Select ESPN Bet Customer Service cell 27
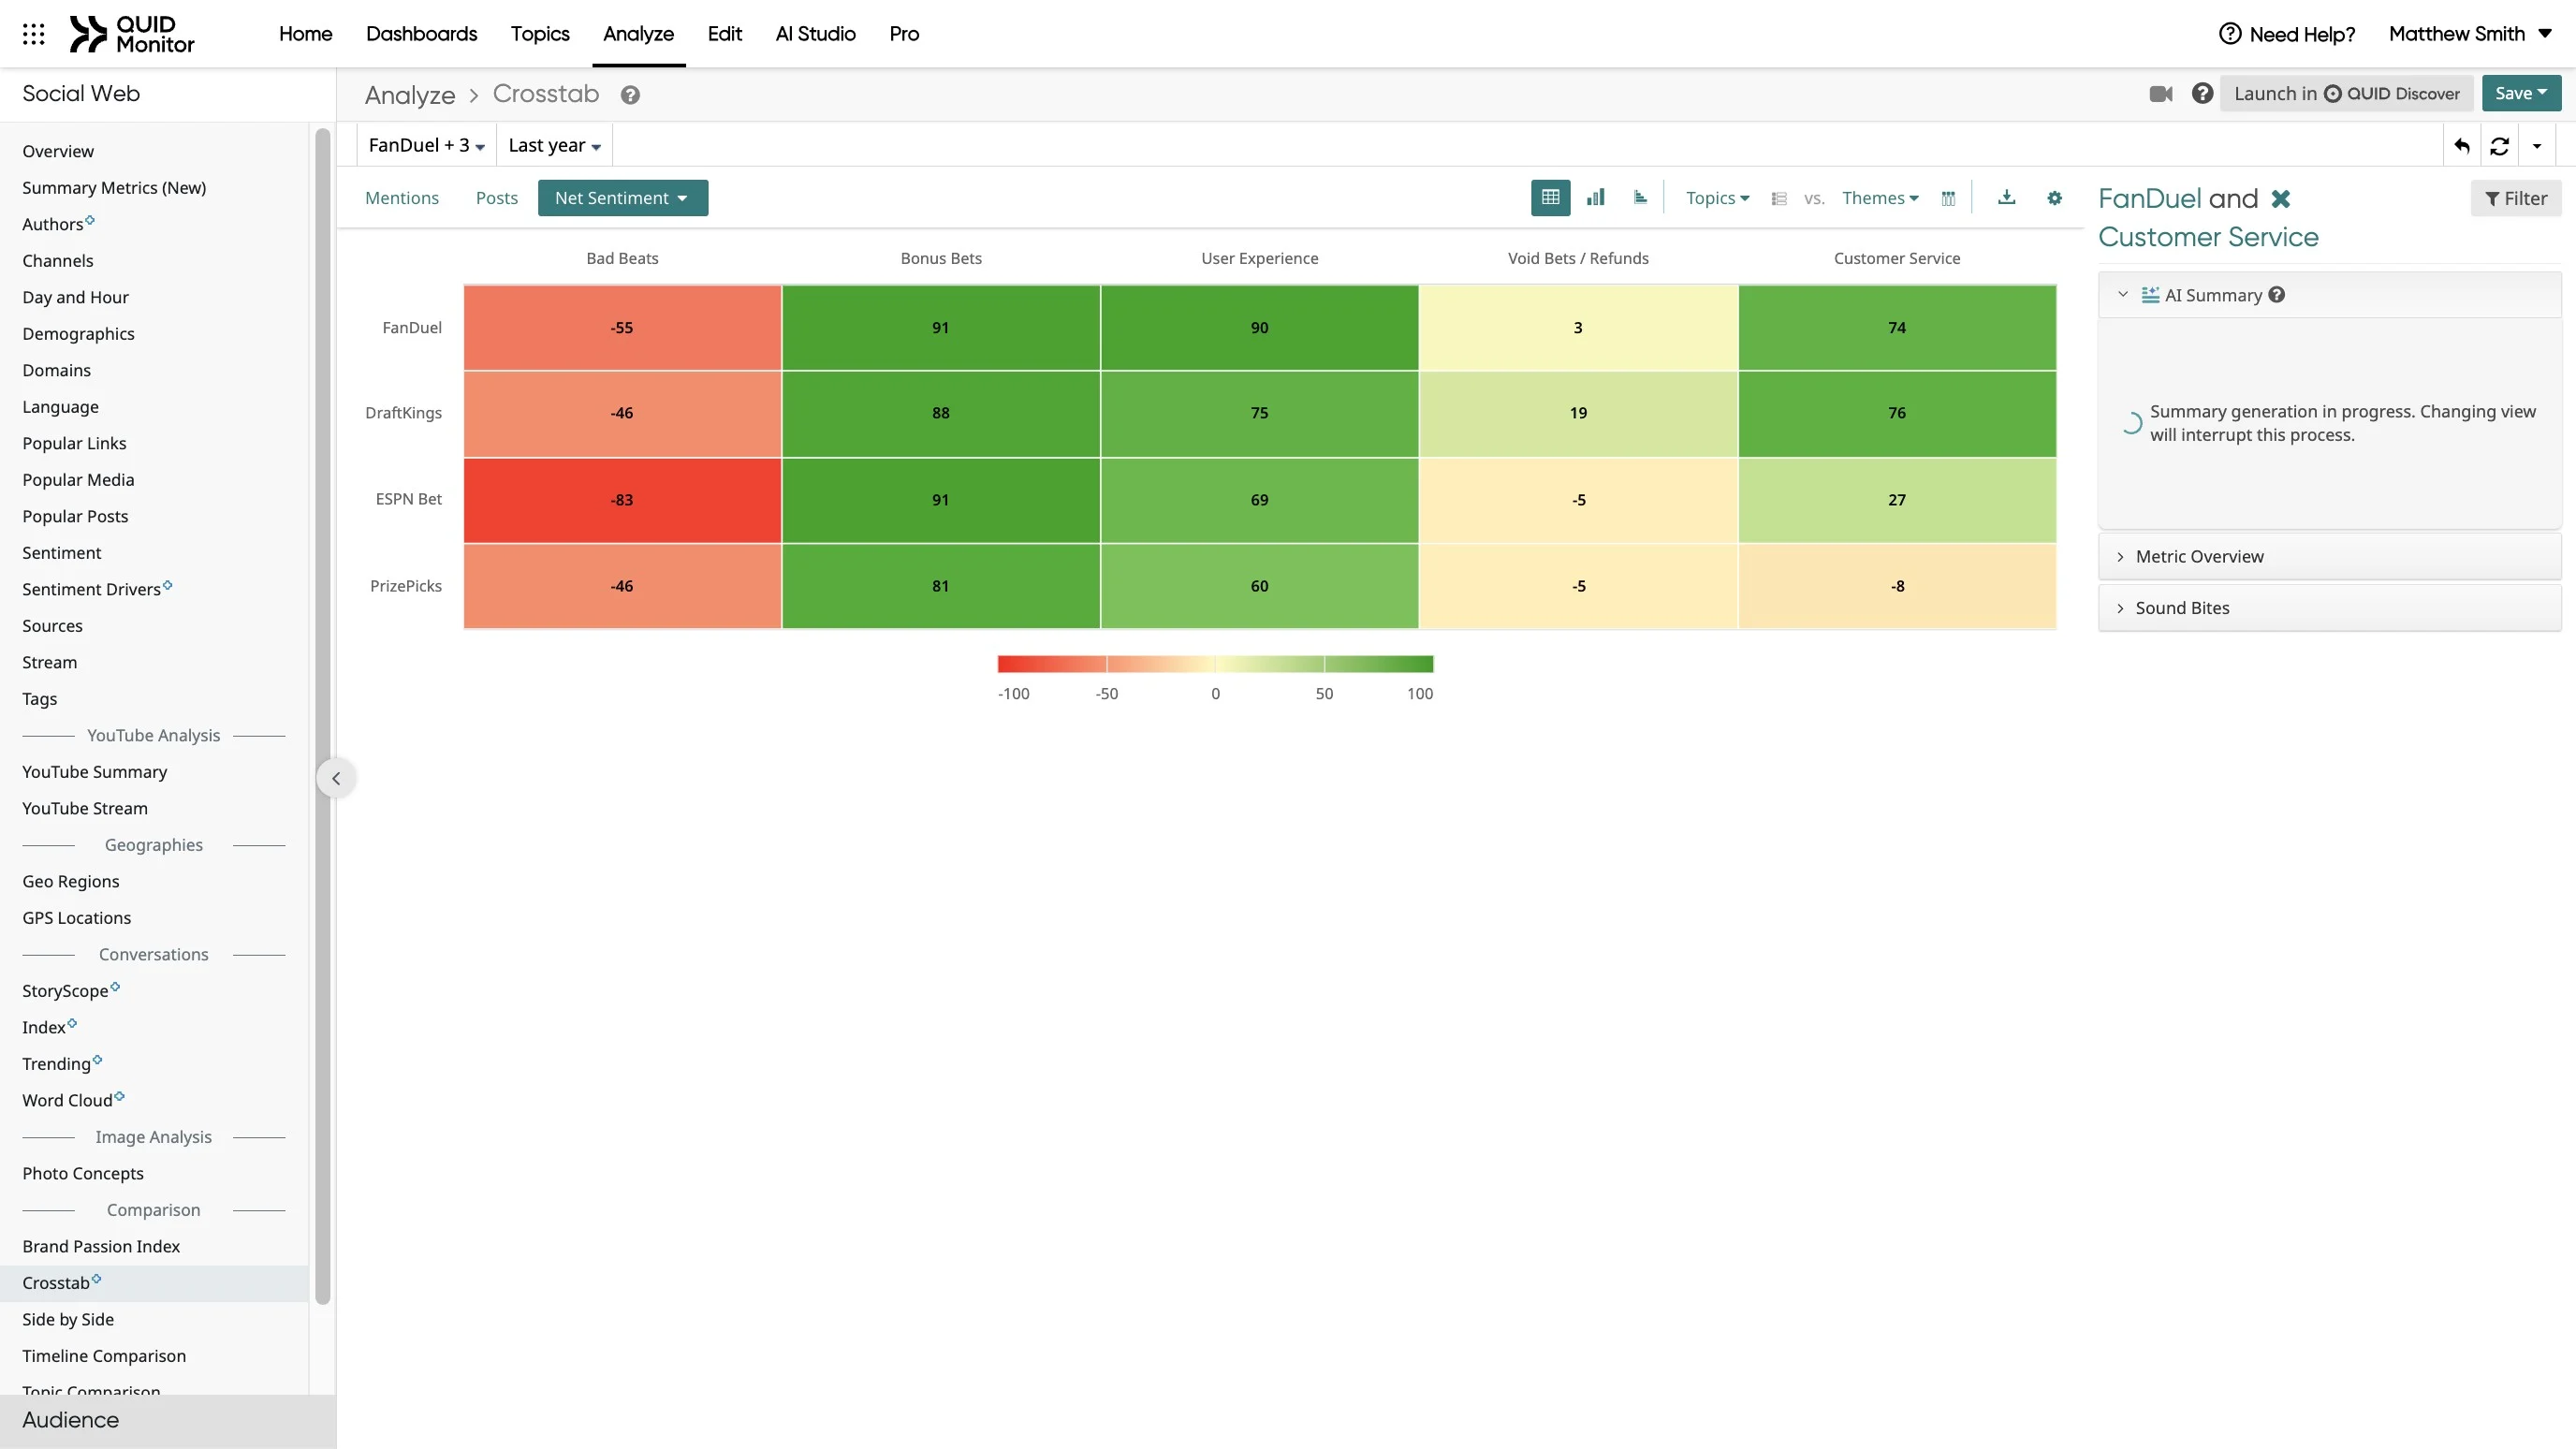This screenshot has width=2576, height=1449. click(1897, 500)
